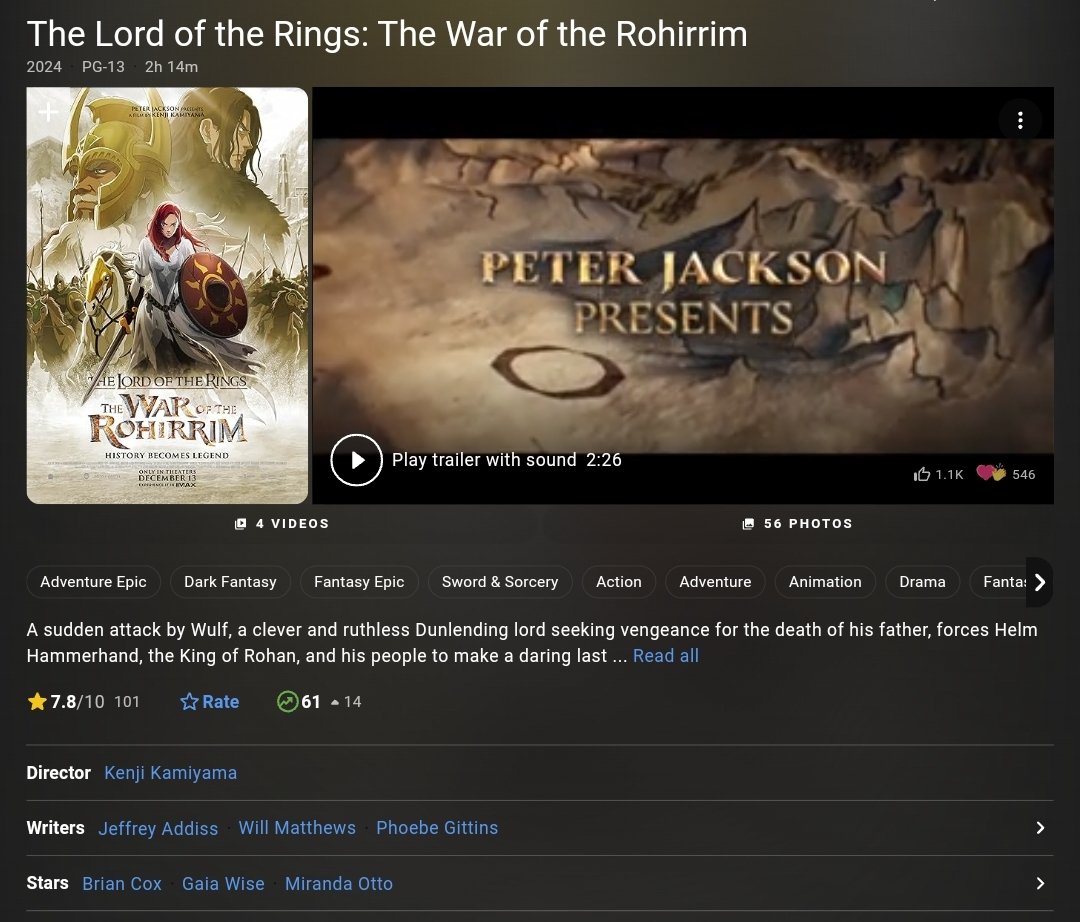
Task: Open star Gaia Wise's page
Action: (223, 883)
